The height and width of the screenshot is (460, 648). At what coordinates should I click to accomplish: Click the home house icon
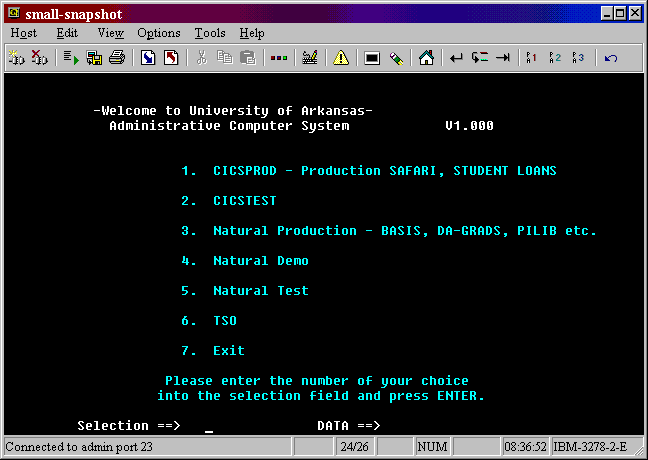(426, 57)
